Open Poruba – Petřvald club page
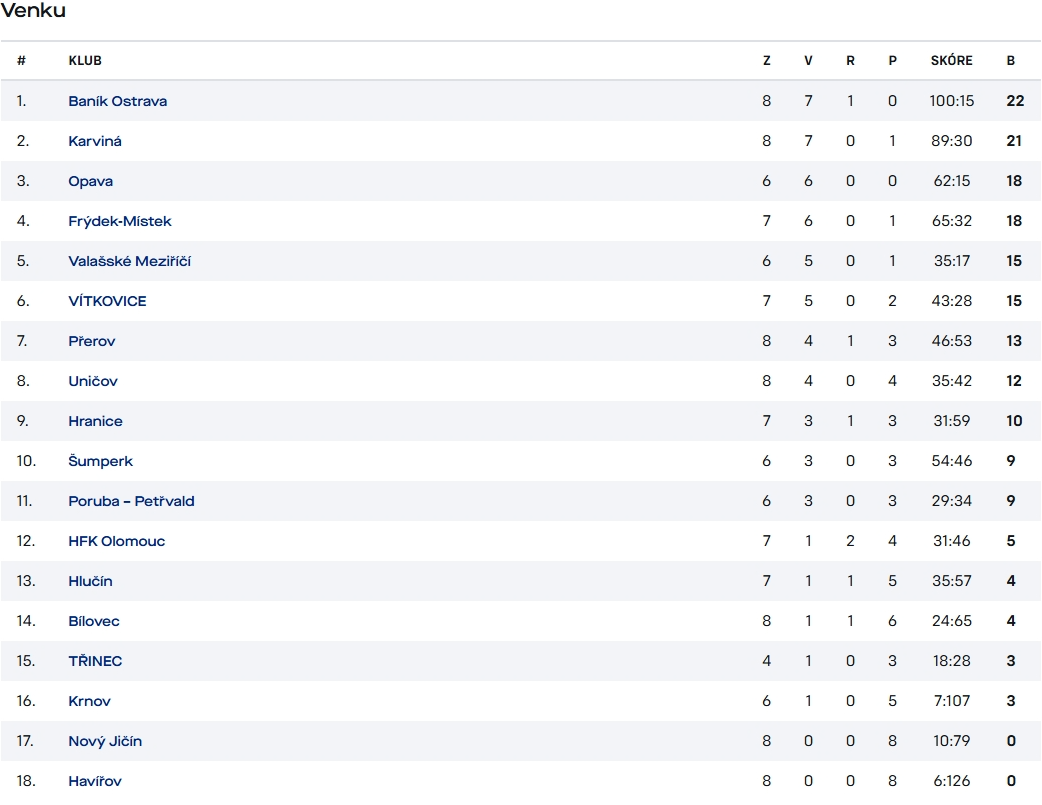The height and width of the screenshot is (805, 1042). [131, 501]
